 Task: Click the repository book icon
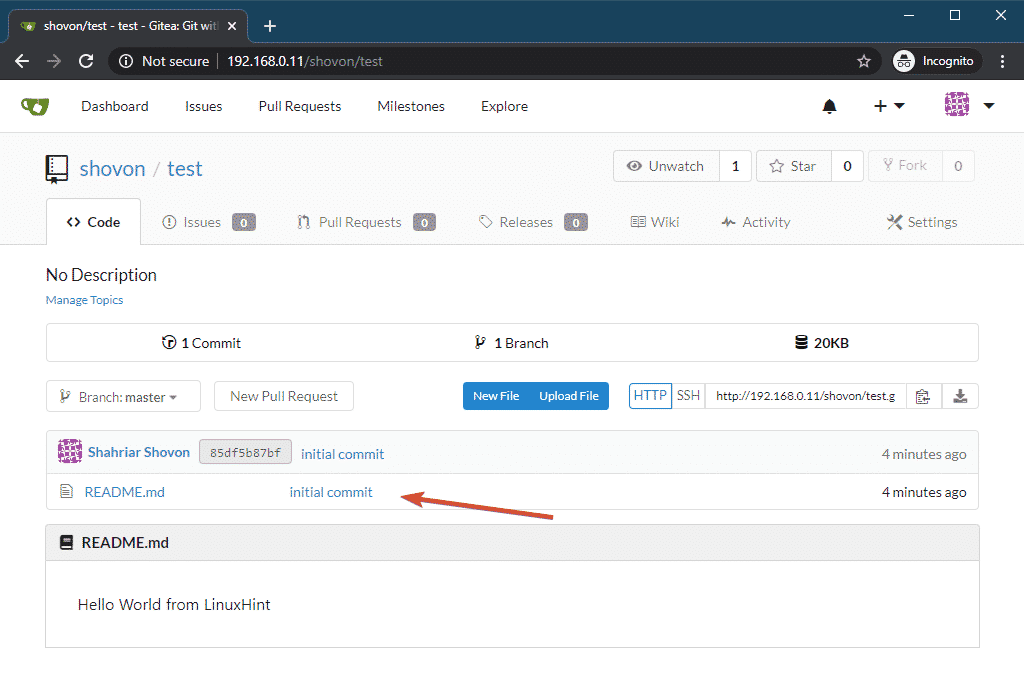(57, 169)
